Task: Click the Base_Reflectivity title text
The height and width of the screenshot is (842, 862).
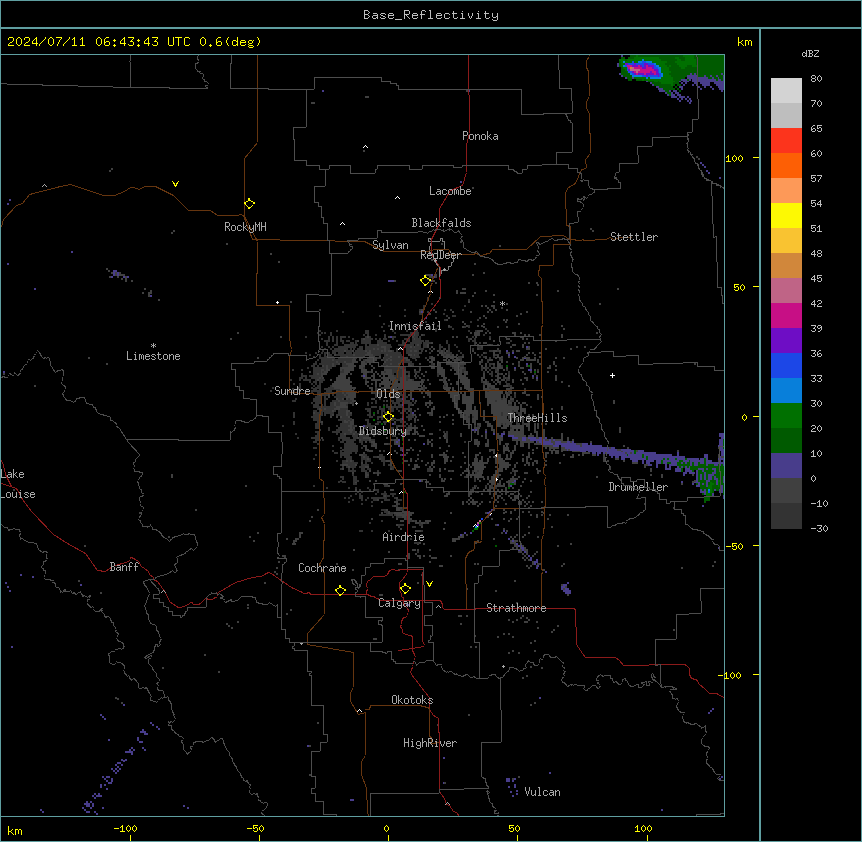Action: pyautogui.click(x=431, y=15)
